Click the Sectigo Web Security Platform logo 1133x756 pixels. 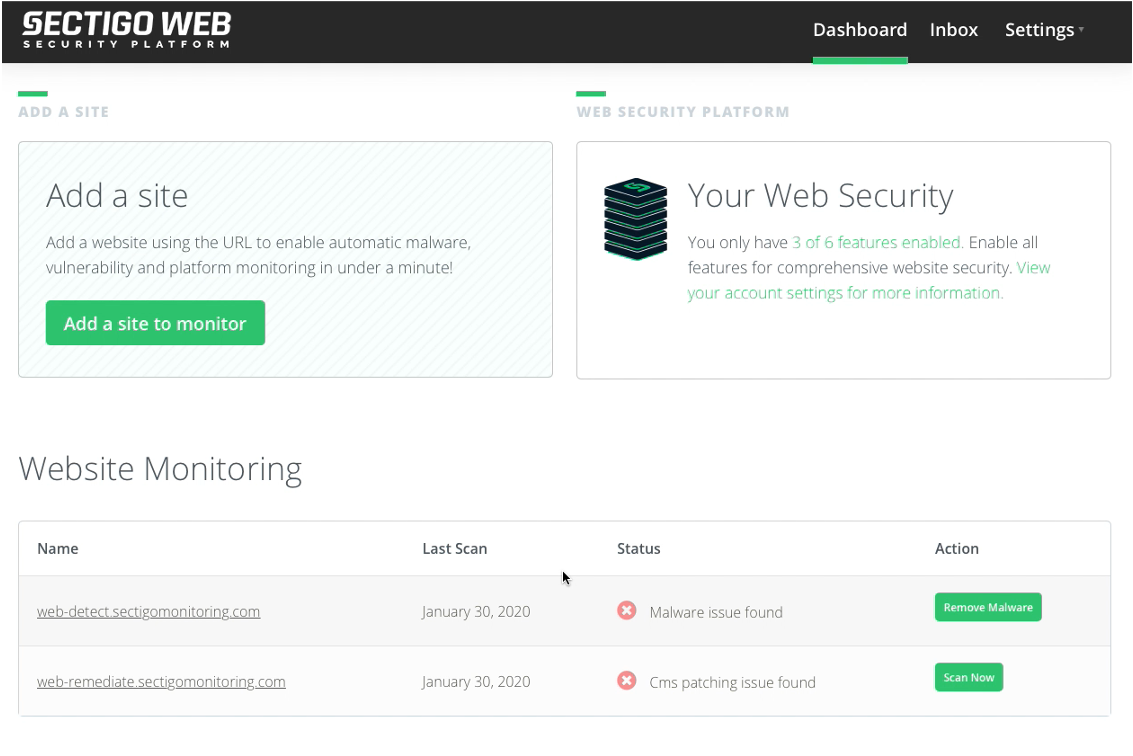pos(127,30)
